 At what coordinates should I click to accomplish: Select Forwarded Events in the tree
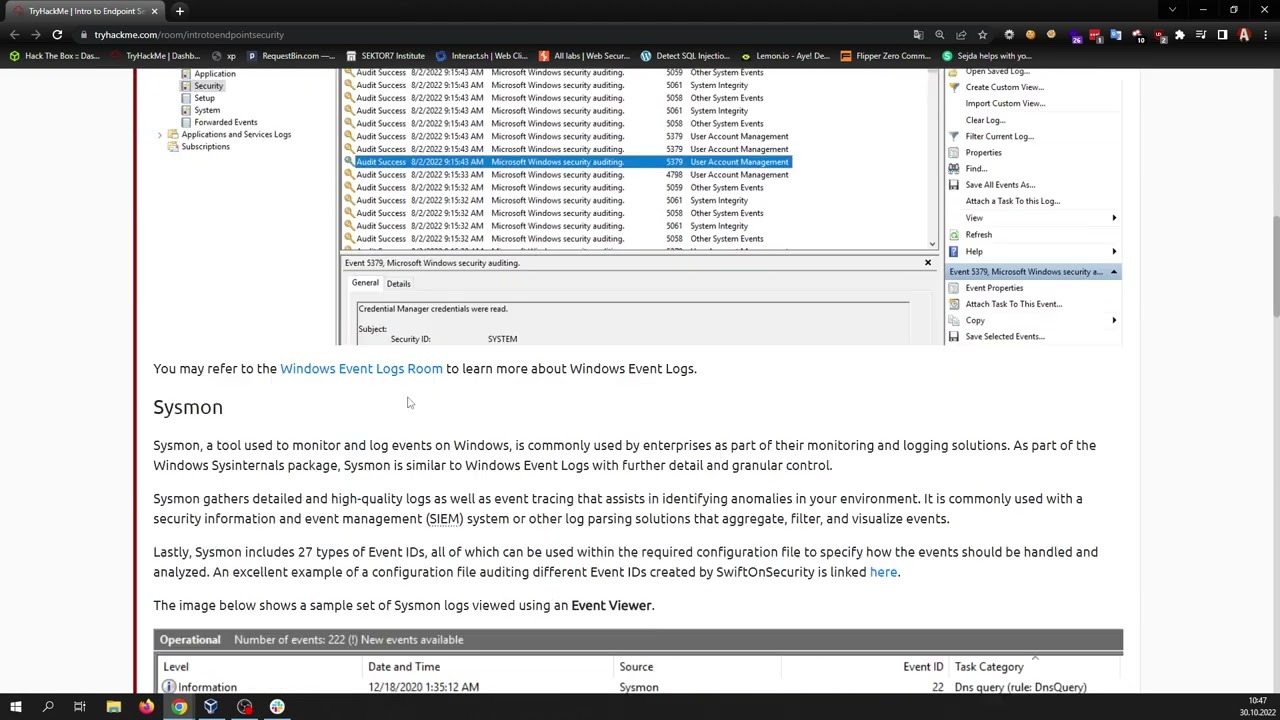point(225,122)
